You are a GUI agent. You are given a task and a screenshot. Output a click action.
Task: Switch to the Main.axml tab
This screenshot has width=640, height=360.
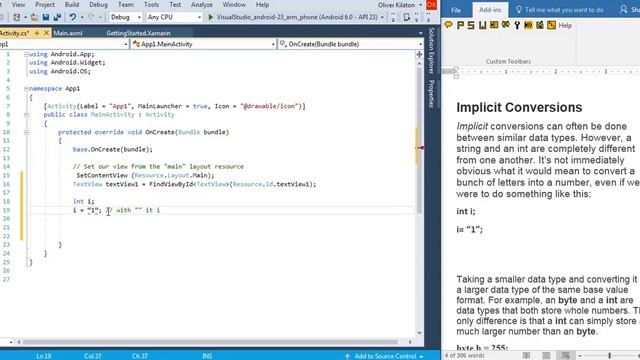click(x=68, y=33)
